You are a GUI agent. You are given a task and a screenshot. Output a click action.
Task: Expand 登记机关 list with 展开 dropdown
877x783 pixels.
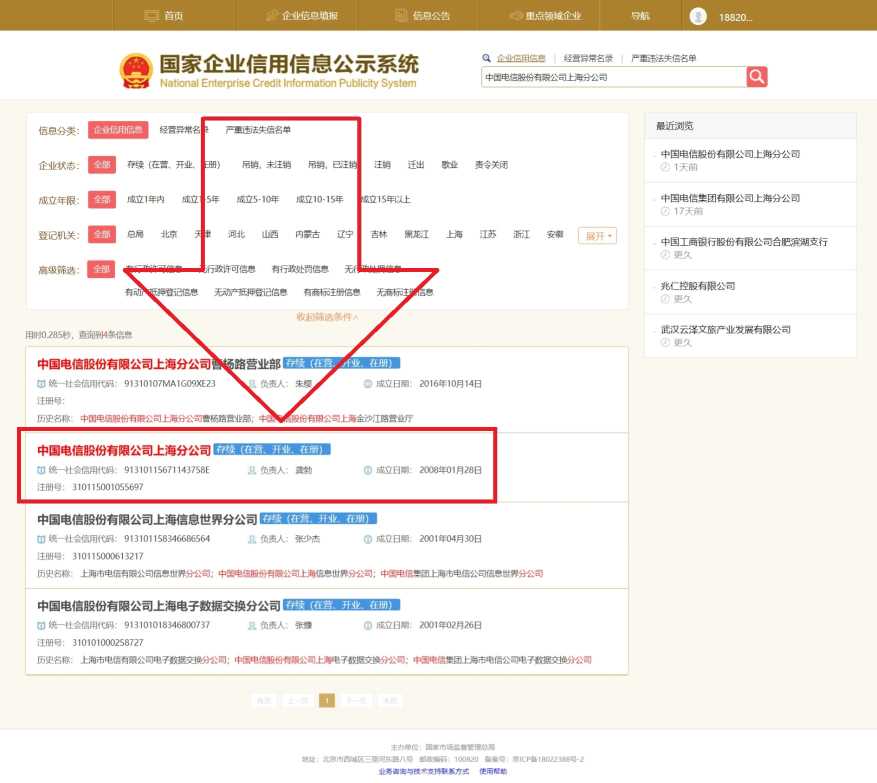pyautogui.click(x=597, y=235)
